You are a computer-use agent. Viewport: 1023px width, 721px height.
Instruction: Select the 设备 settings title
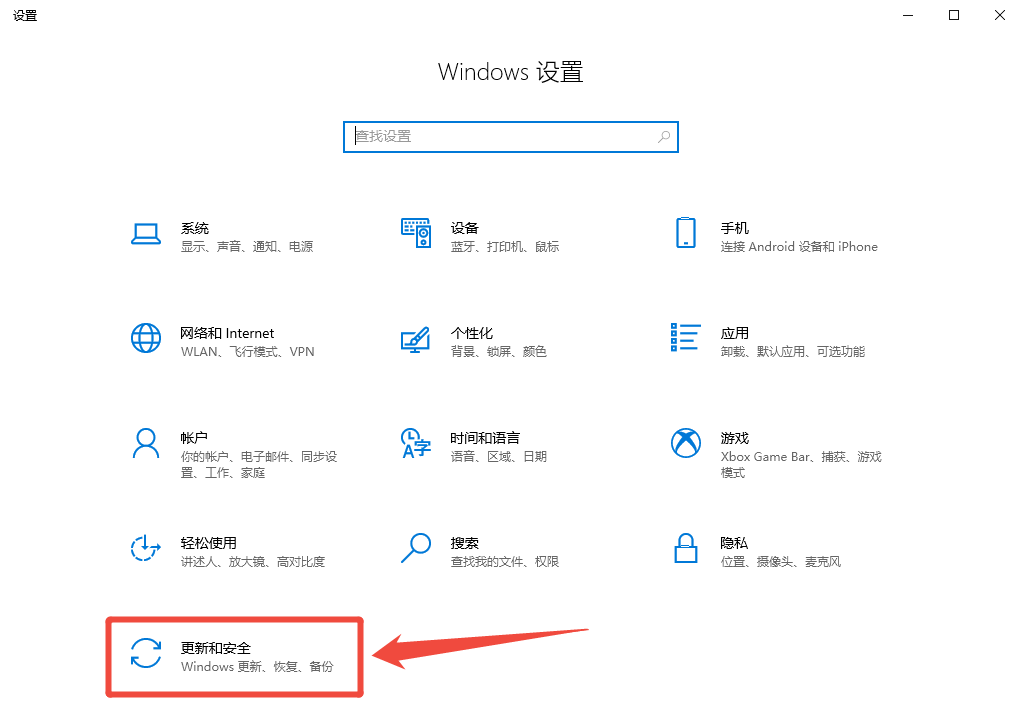point(465,228)
